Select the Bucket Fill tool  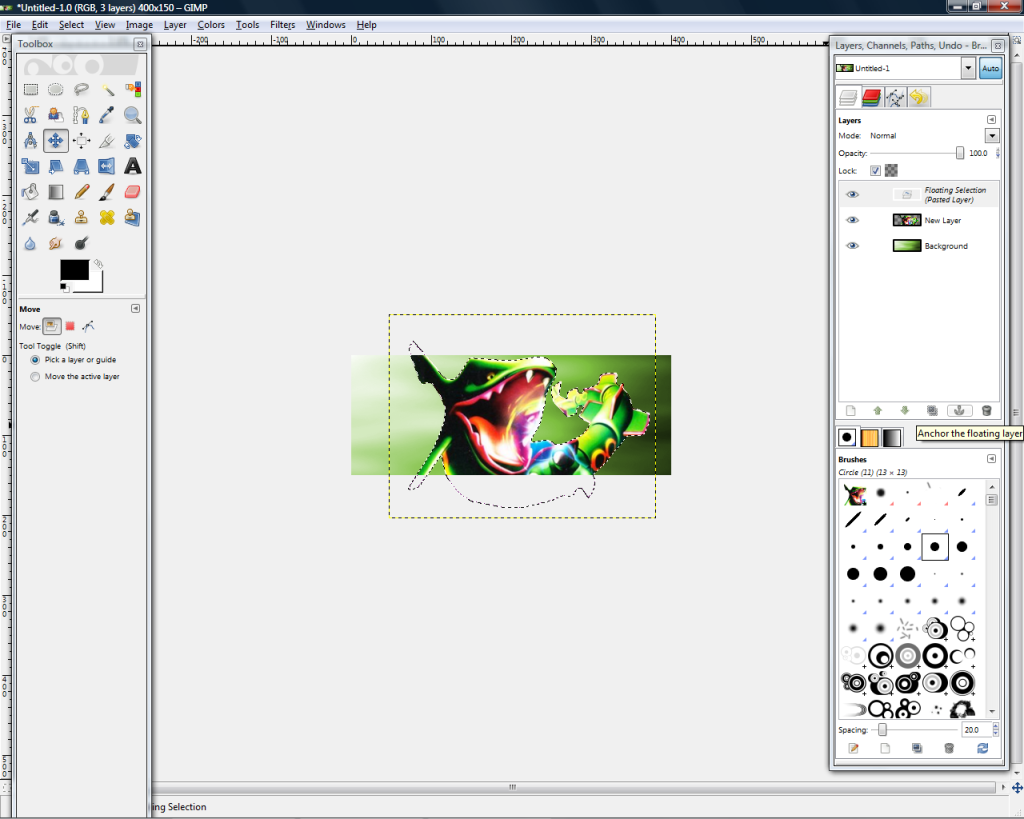(x=31, y=192)
